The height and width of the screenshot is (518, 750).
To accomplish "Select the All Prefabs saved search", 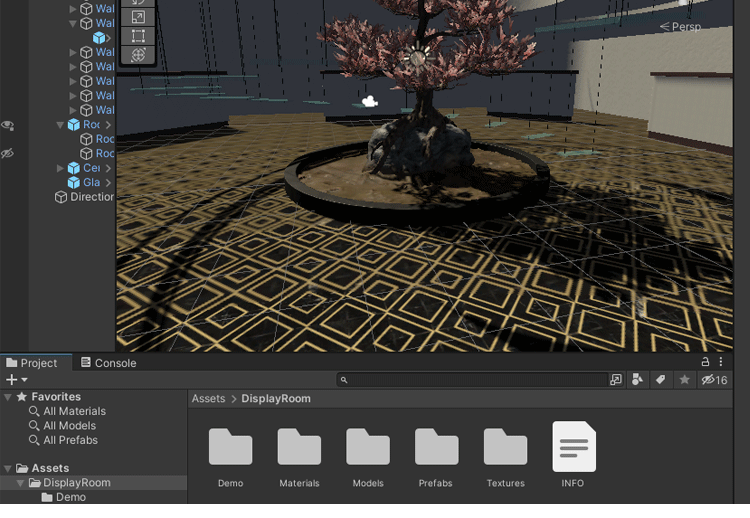I will coord(70,440).
